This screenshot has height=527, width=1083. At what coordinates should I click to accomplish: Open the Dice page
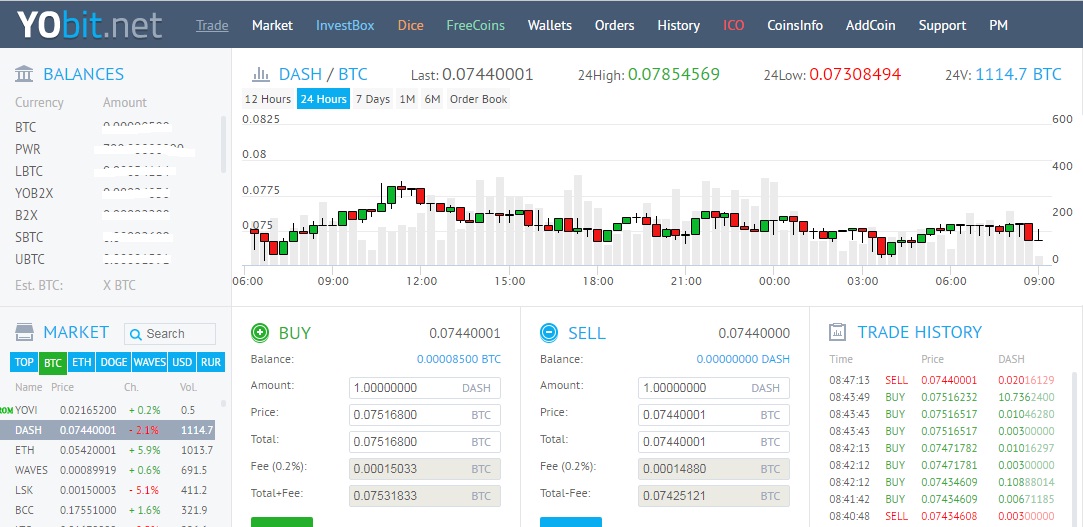click(x=410, y=26)
